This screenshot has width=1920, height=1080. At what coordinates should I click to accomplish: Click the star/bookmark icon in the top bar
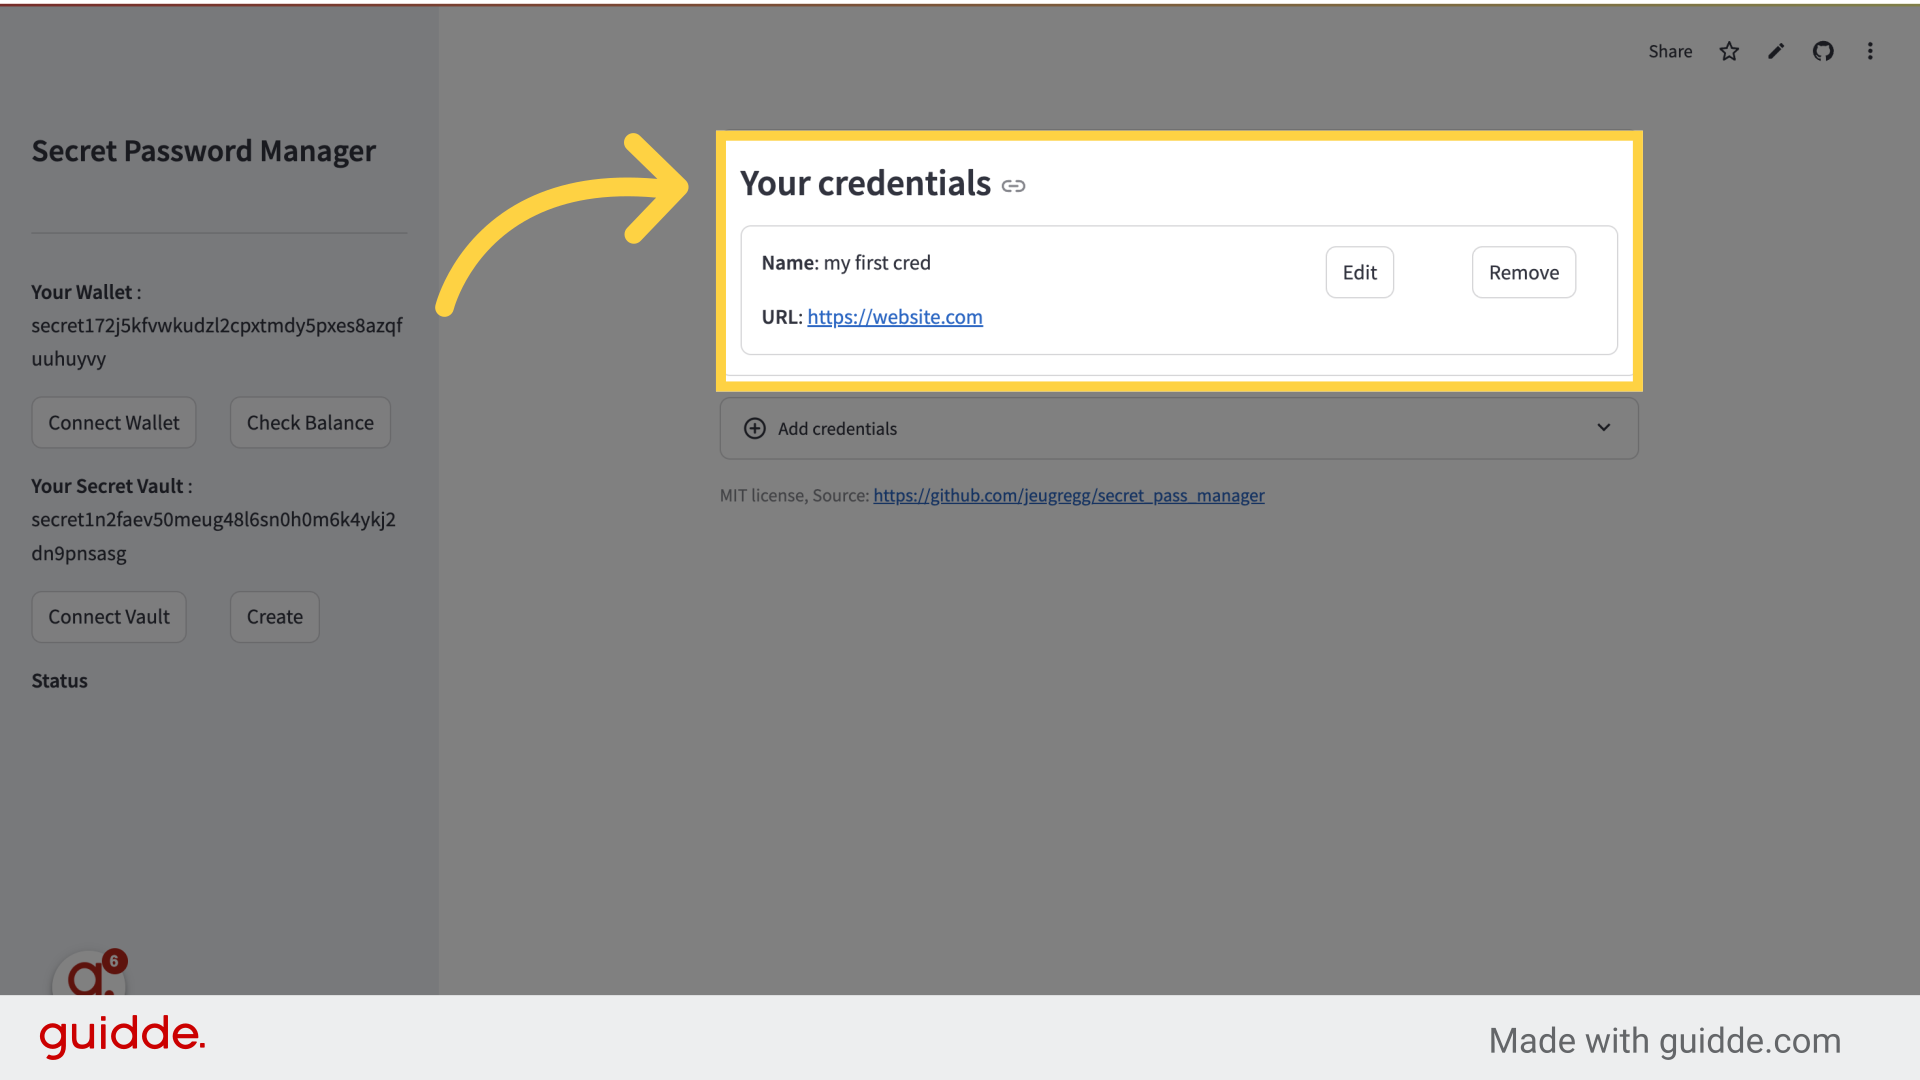point(1729,50)
